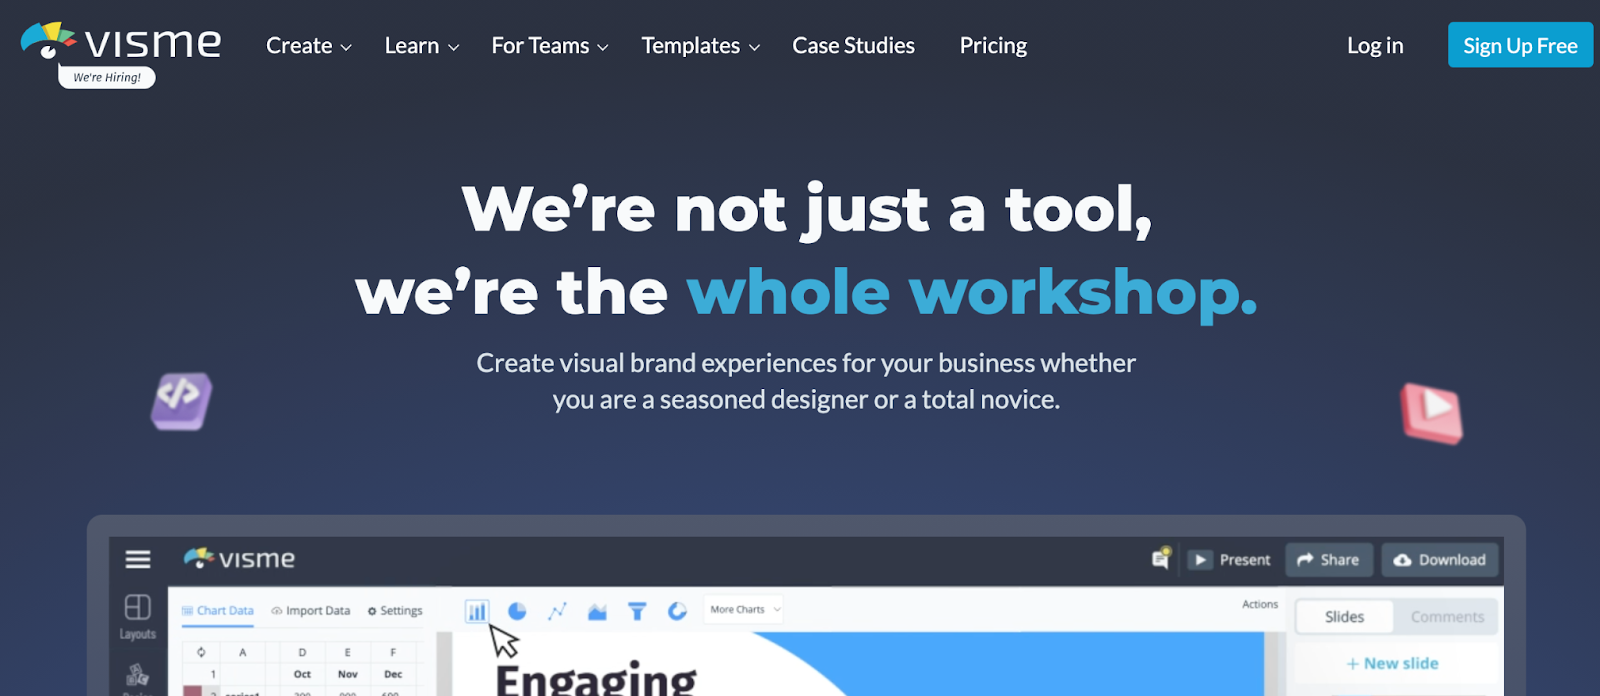Click the Visme logo inside the editor
This screenshot has height=696, width=1600.
point(239,559)
